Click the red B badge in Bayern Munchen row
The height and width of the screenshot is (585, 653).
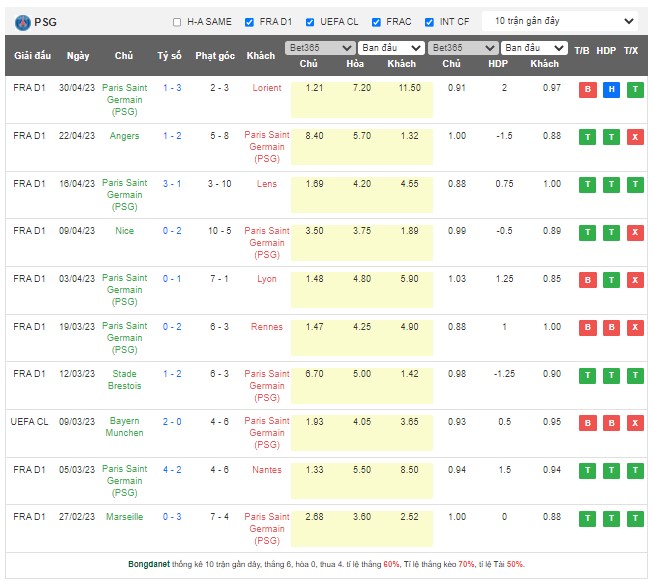[x=585, y=423]
